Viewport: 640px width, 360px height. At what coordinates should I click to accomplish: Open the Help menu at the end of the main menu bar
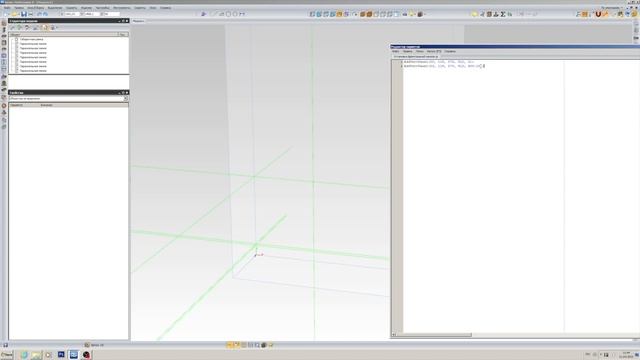166,8
